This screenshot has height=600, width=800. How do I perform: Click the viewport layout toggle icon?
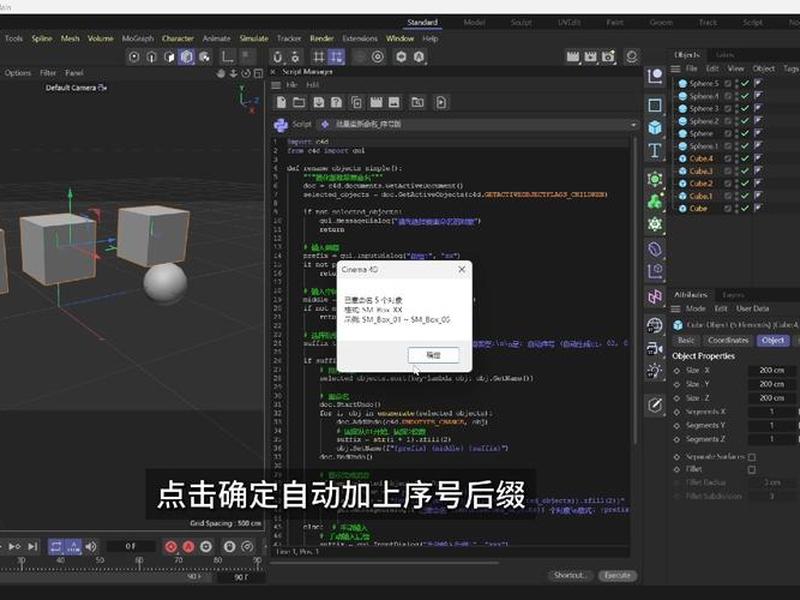(x=259, y=73)
